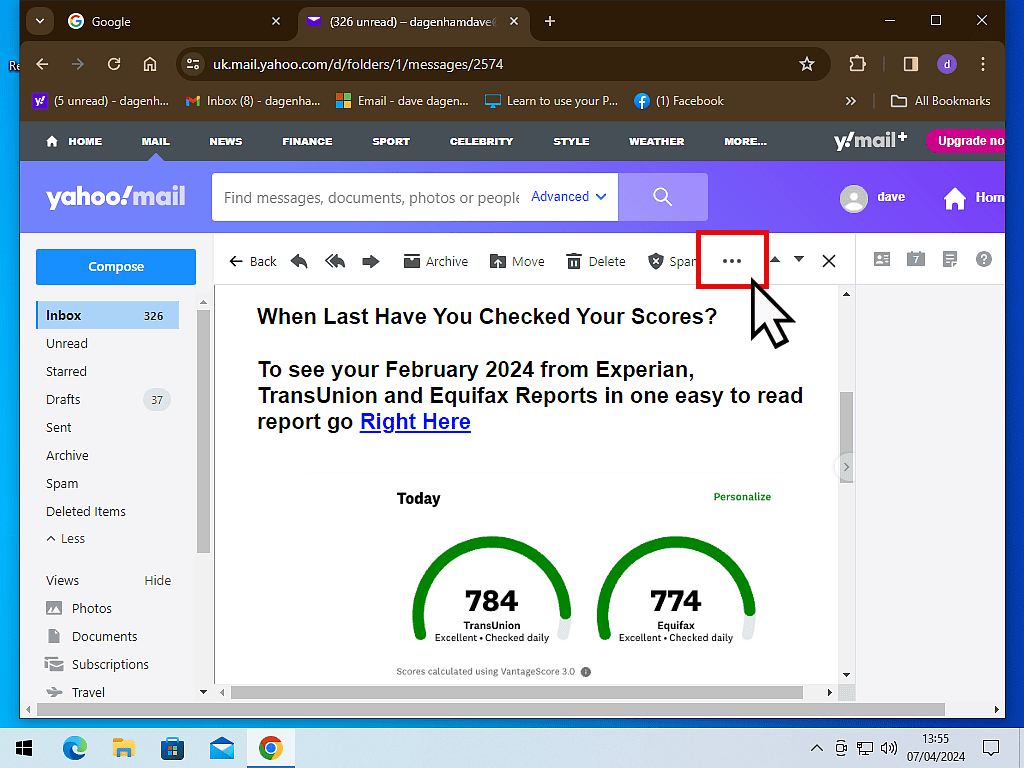Open the Notepad icon in right panel
This screenshot has height=768, width=1024.
click(x=950, y=259)
